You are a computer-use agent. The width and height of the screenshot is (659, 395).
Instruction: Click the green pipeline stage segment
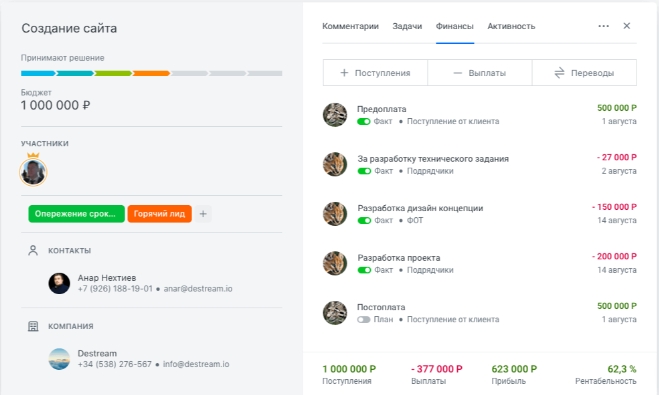113,74
